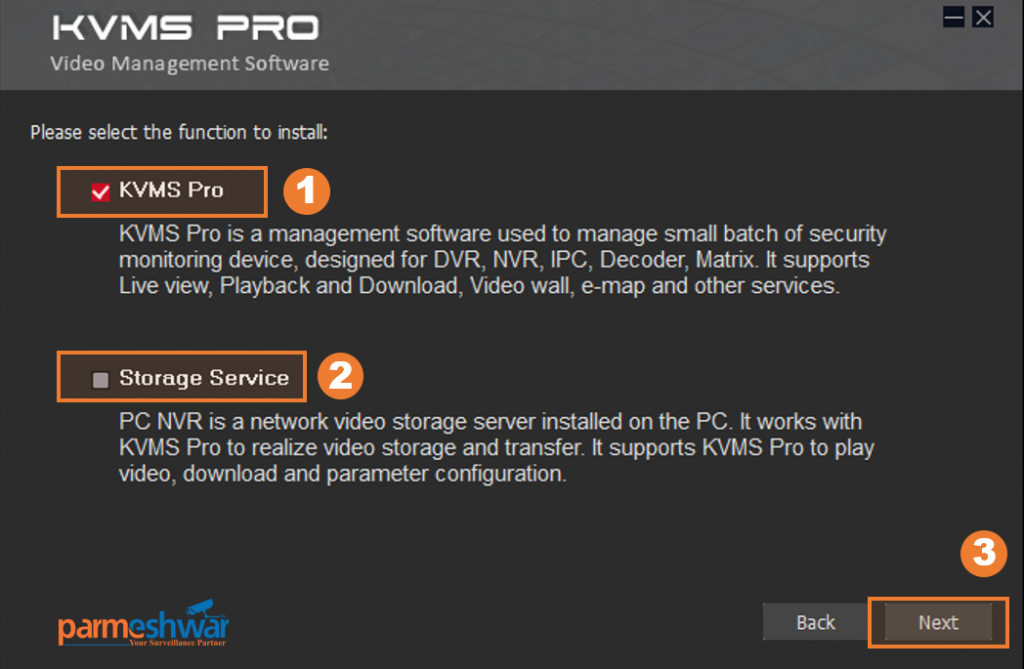Click the camera icon above parmeshwar
Image resolution: width=1024 pixels, height=669 pixels.
(x=204, y=605)
